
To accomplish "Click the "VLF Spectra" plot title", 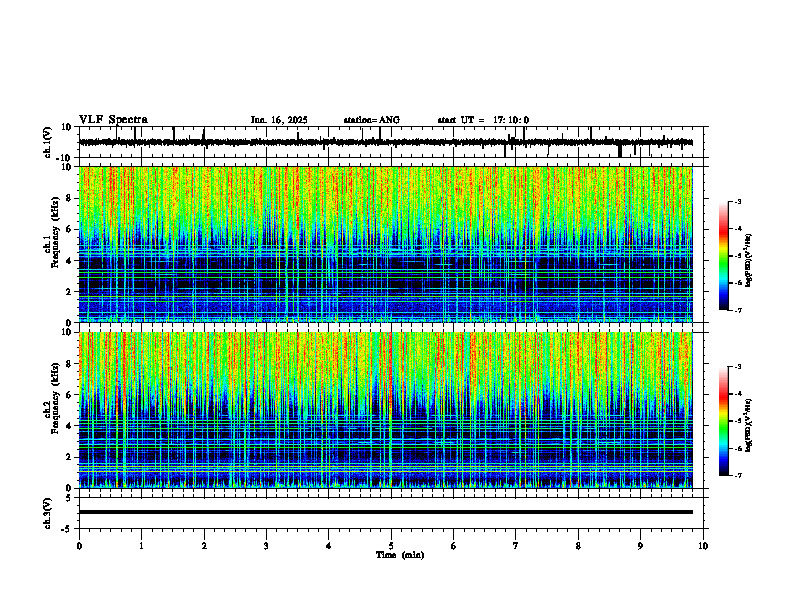I will 113,120.
